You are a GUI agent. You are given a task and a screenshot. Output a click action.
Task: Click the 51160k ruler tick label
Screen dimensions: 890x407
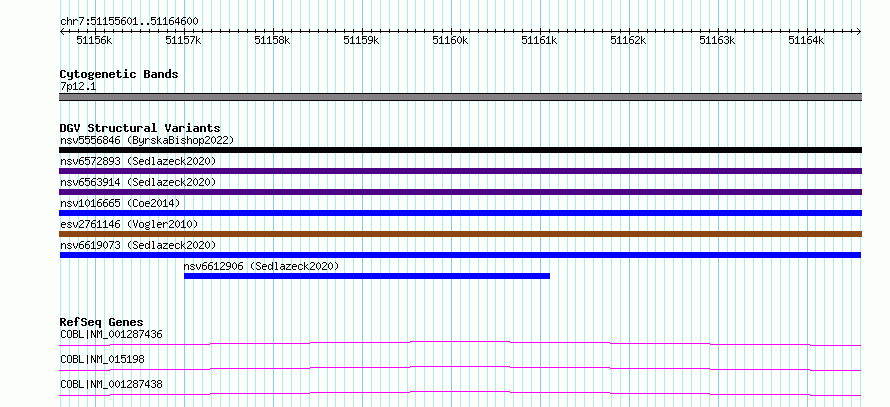click(451, 40)
